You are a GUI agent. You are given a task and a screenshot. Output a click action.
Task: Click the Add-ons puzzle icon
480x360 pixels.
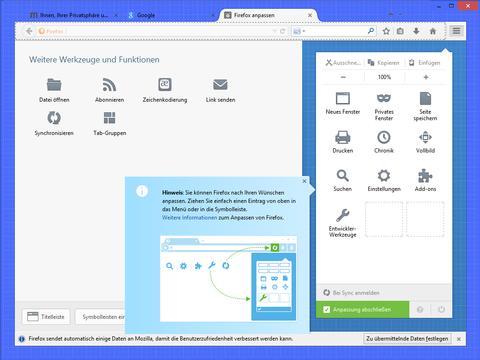[x=425, y=176]
